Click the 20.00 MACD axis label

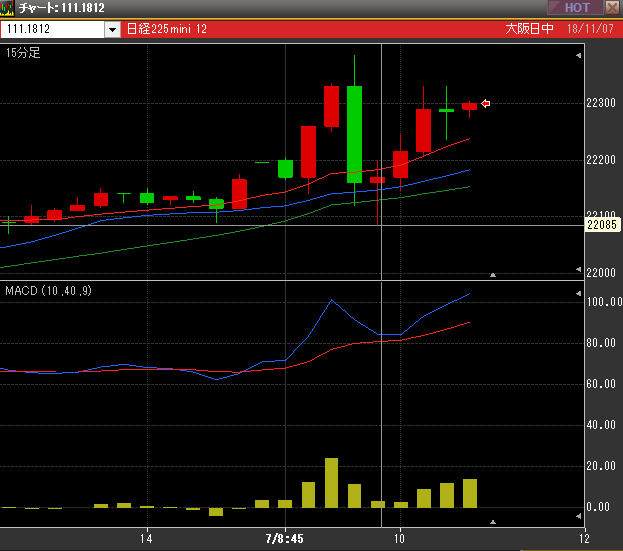point(601,466)
